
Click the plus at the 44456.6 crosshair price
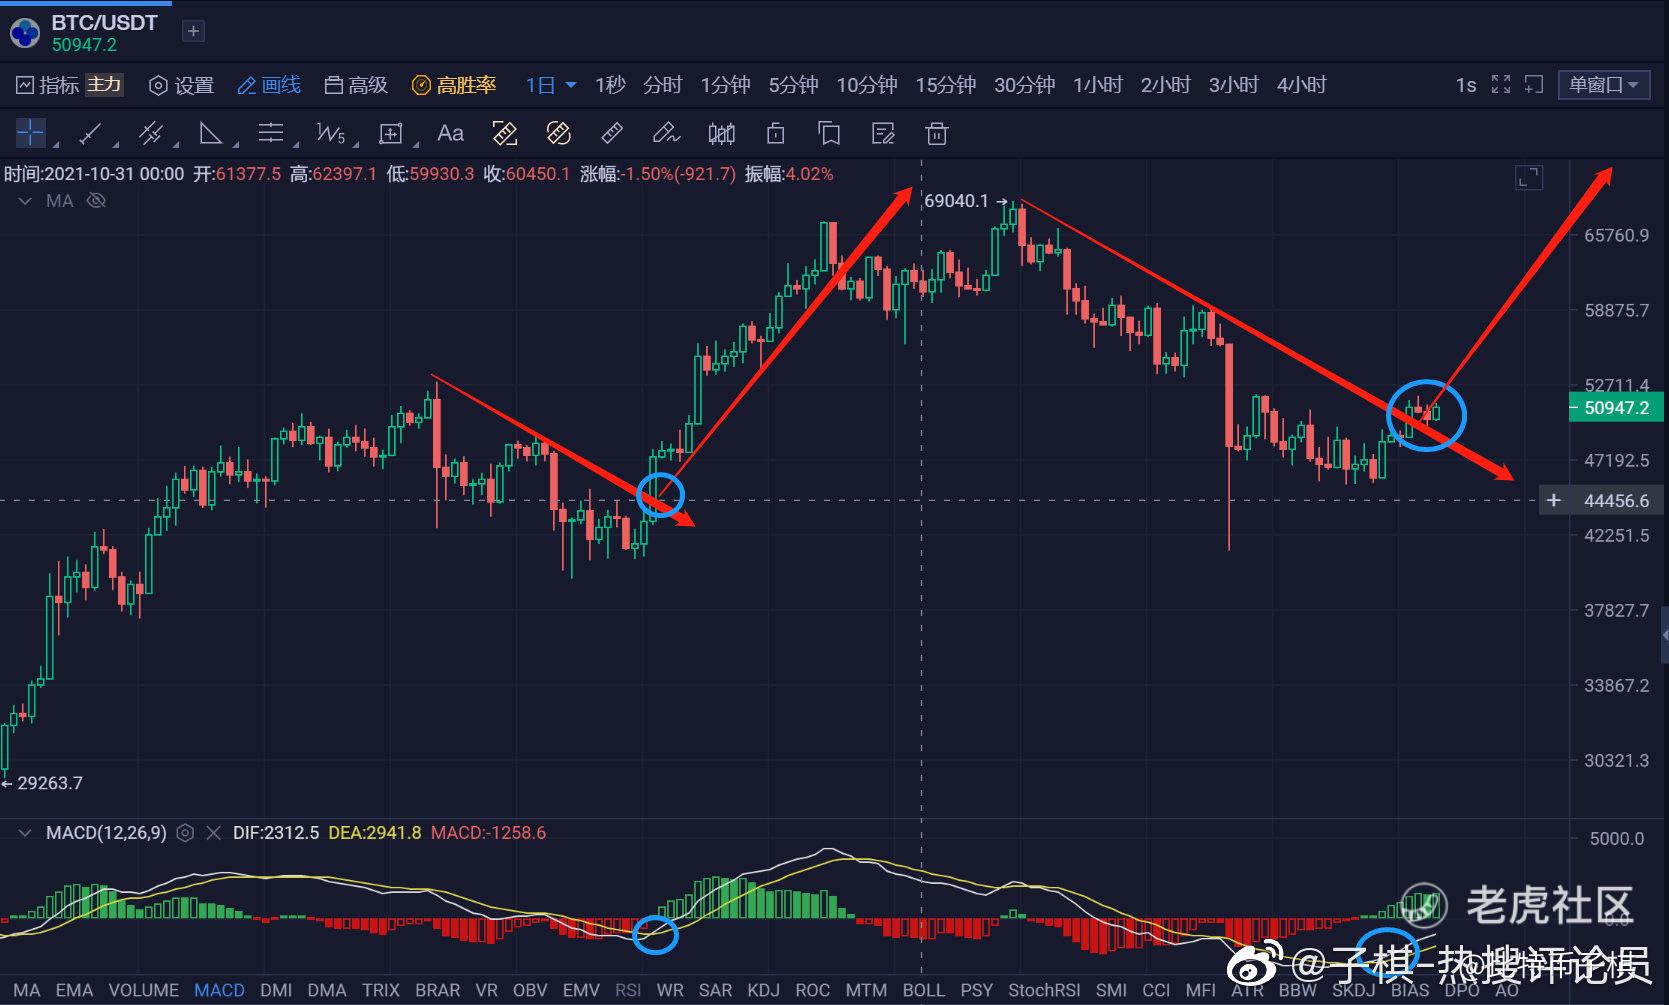(1553, 500)
